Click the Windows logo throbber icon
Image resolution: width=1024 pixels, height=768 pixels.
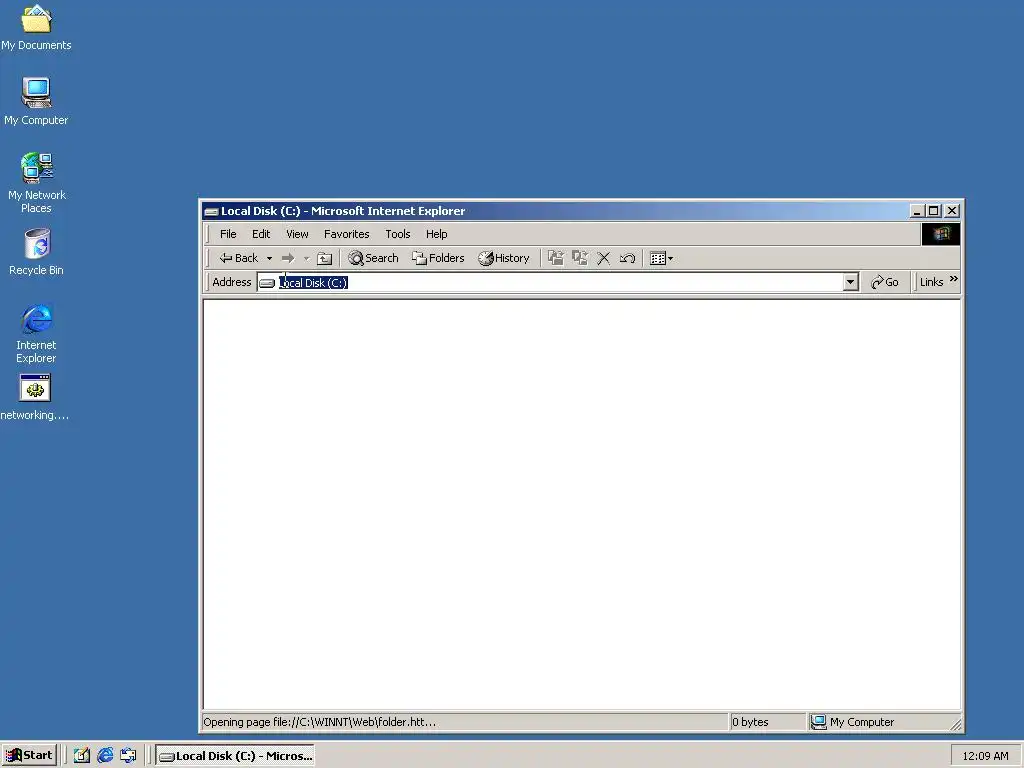(x=940, y=234)
